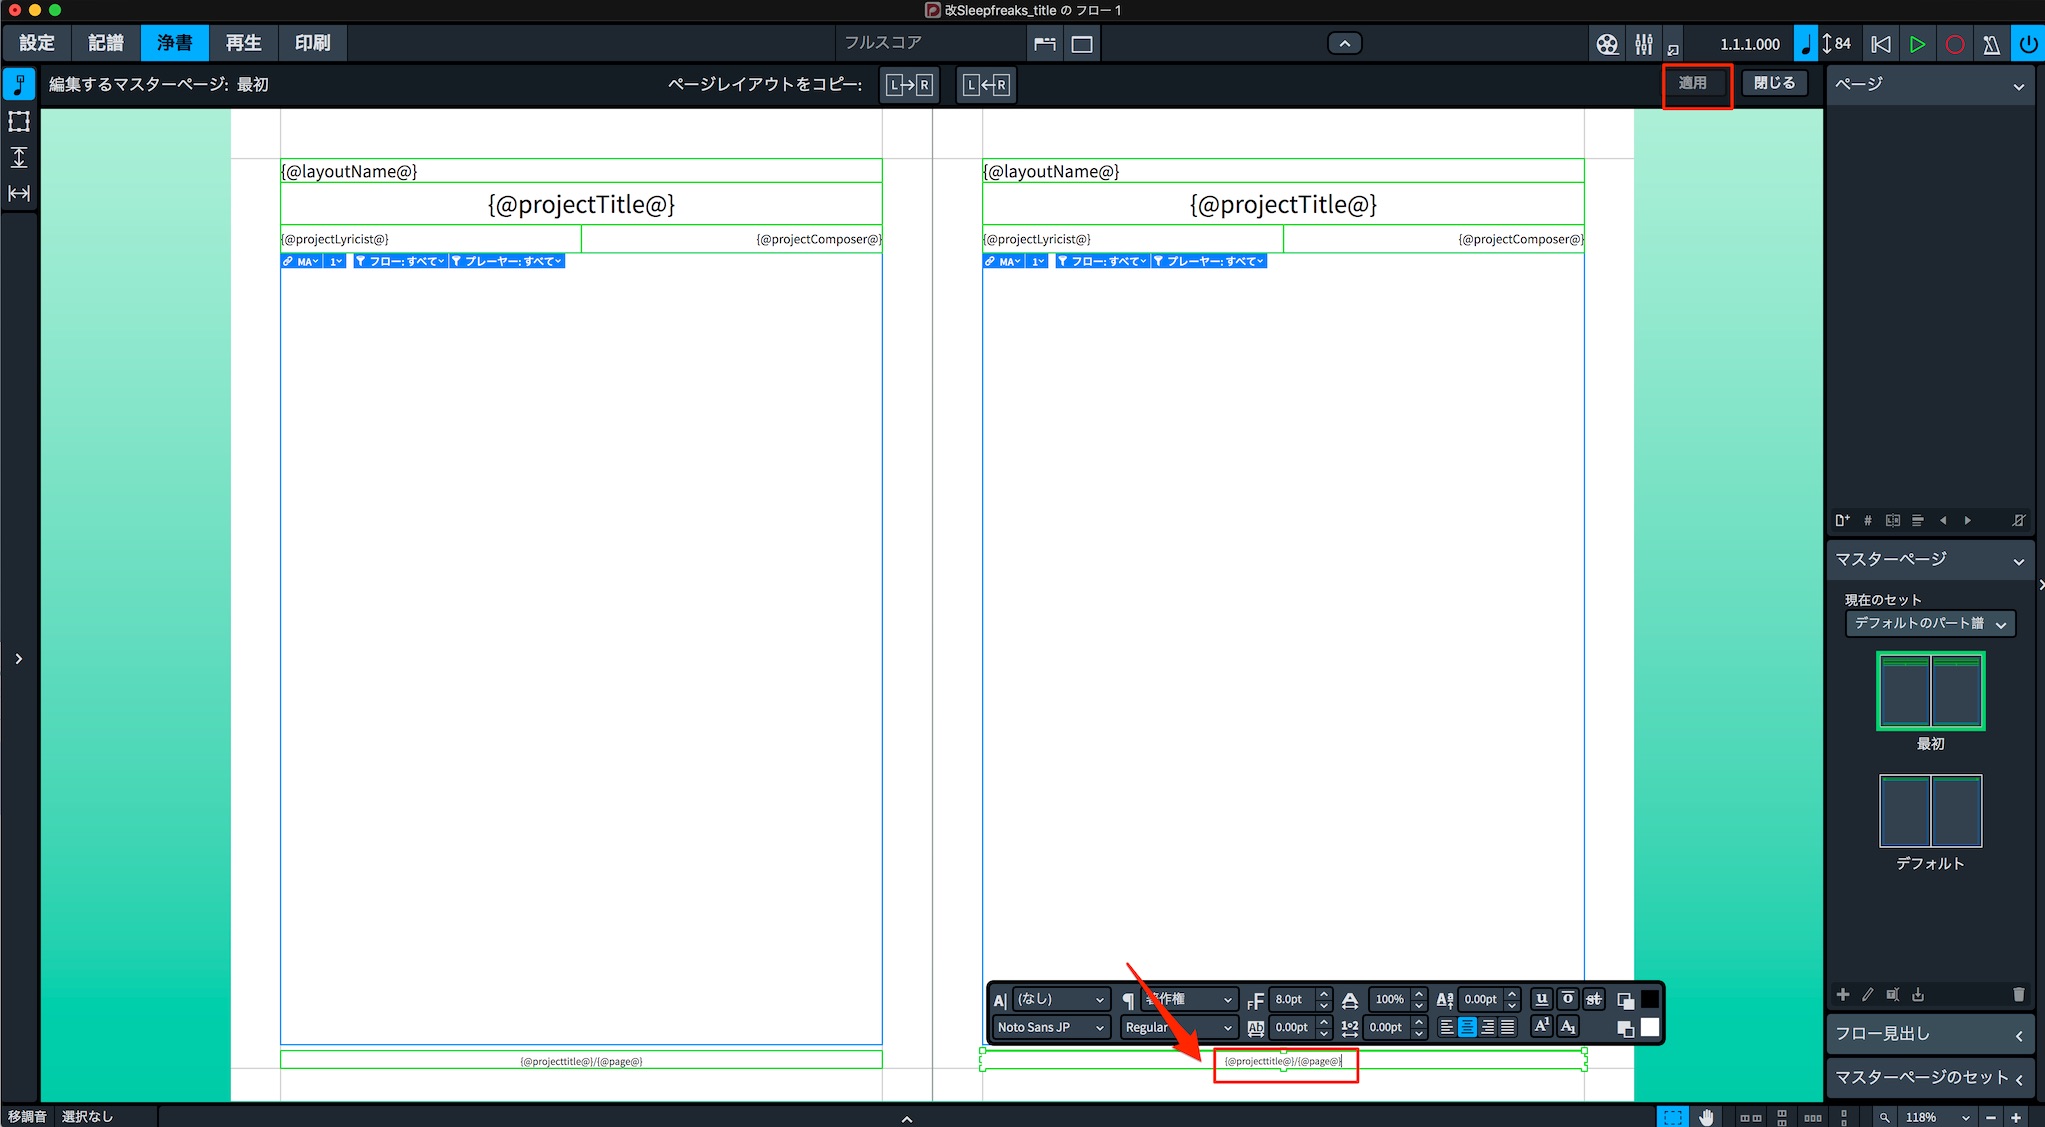Expand the フロー見出し panel section
Viewport: 2045px width, 1127px height.
point(1930,1034)
